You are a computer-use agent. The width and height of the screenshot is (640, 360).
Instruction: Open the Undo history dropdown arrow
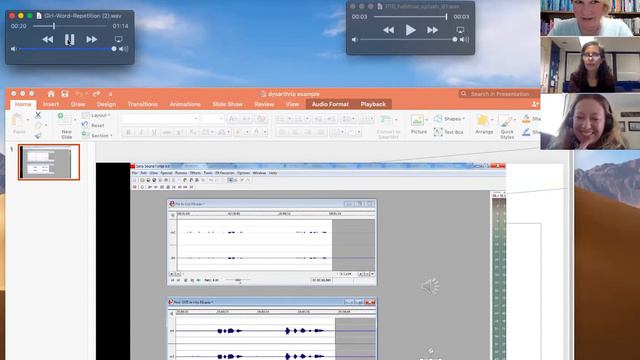coord(86,94)
